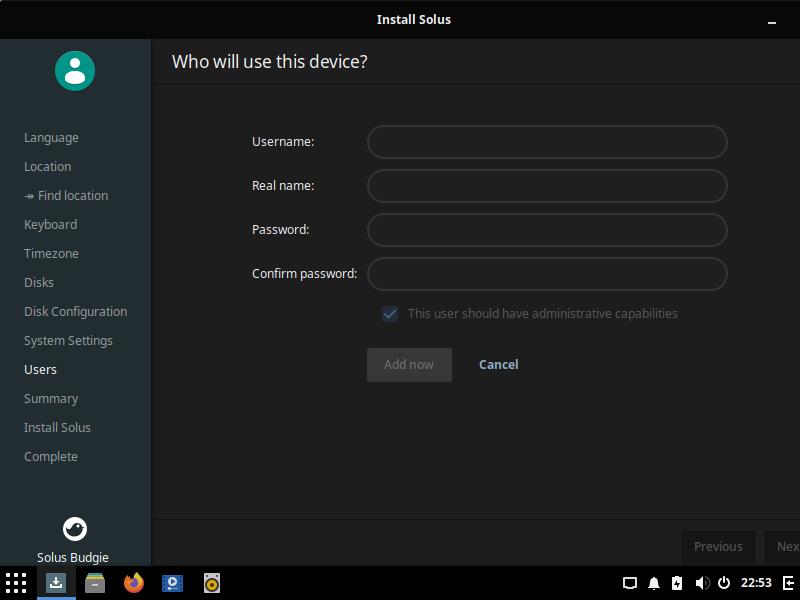The image size is (800, 600).
Task: Open notifications bell in system tray
Action: (654, 583)
